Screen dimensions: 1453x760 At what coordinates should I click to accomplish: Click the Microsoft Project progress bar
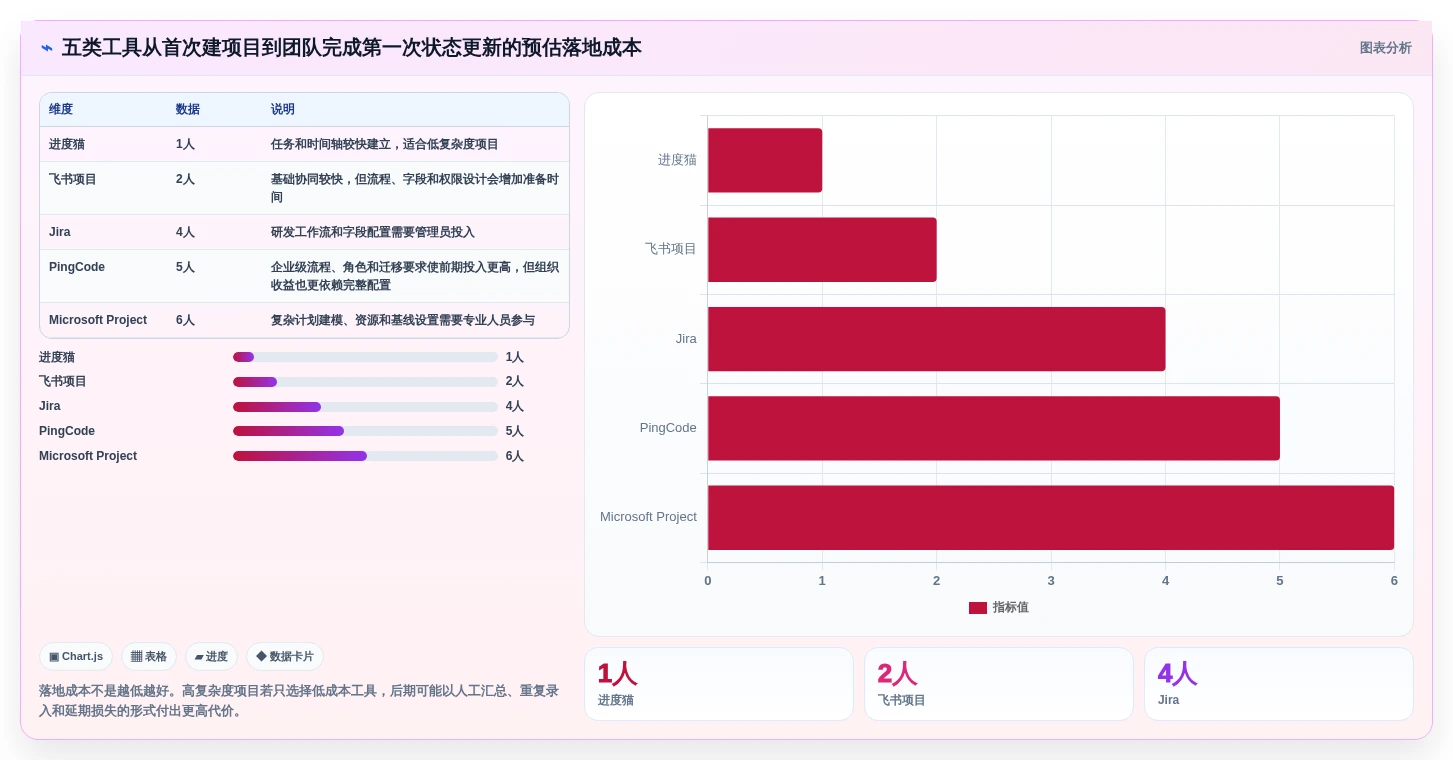tap(365, 456)
